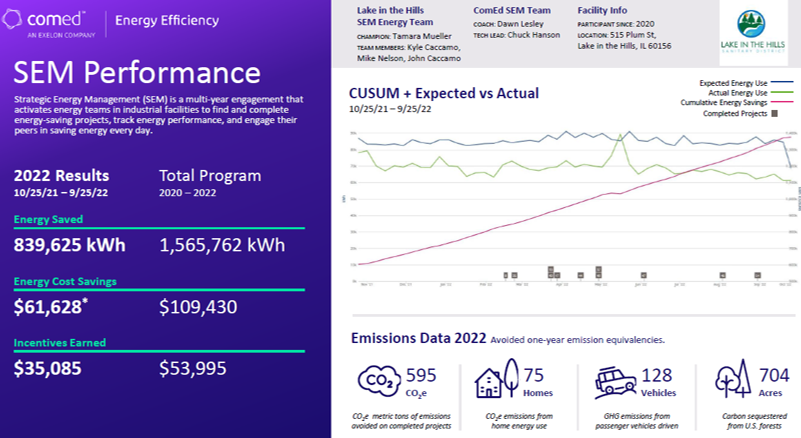
Task: Click the Emissions Data 2022 heading
Action: click(418, 338)
